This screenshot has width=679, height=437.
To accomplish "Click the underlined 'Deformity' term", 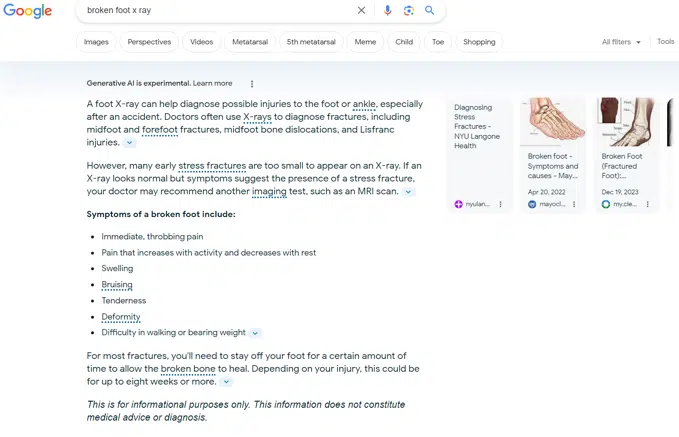I will click(x=121, y=317).
